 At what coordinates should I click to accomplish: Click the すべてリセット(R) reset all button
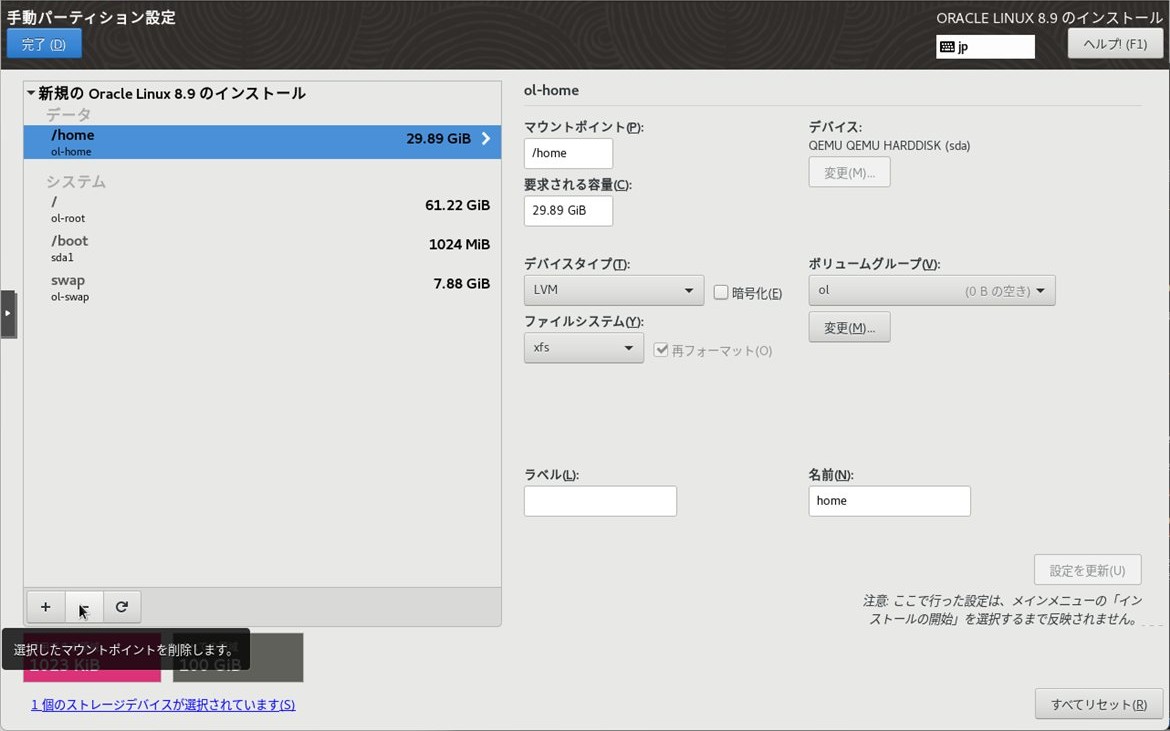[1098, 704]
